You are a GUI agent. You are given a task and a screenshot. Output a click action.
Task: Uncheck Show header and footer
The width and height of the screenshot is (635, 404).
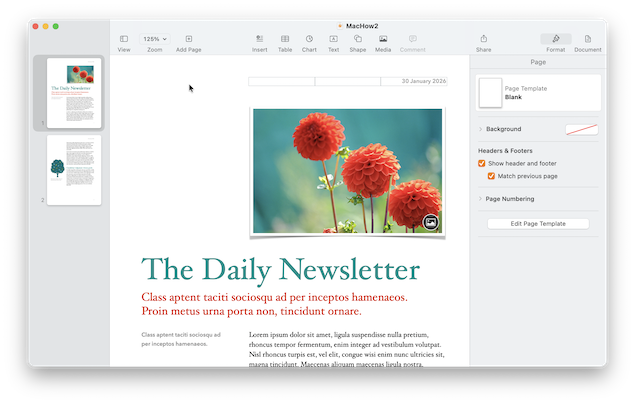tap(482, 163)
